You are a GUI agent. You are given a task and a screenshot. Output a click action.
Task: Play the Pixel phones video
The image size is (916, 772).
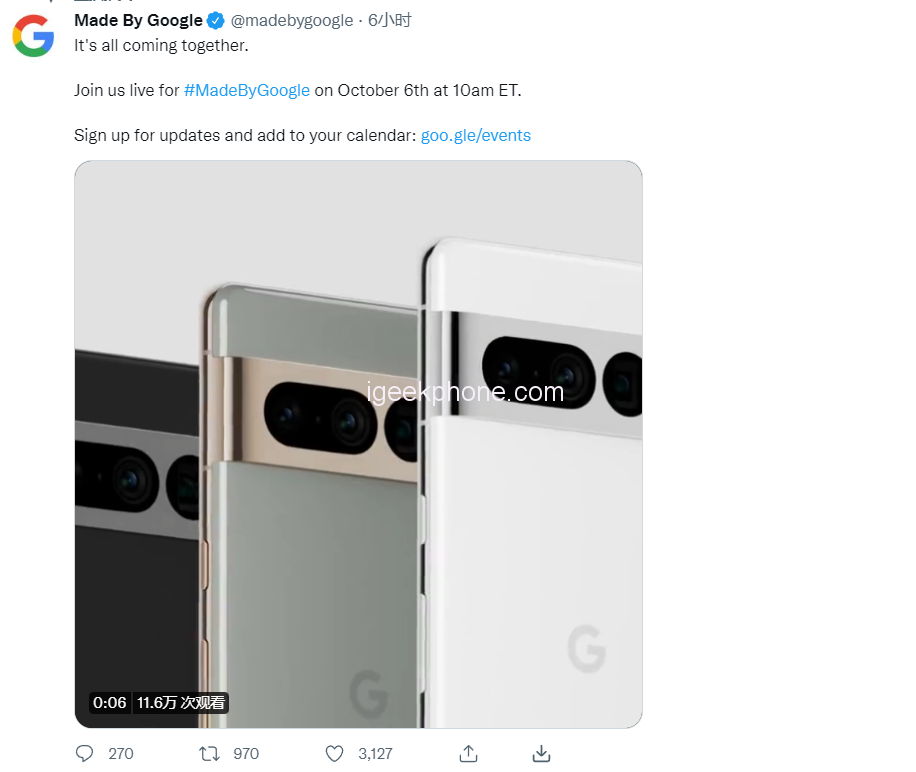[358, 444]
